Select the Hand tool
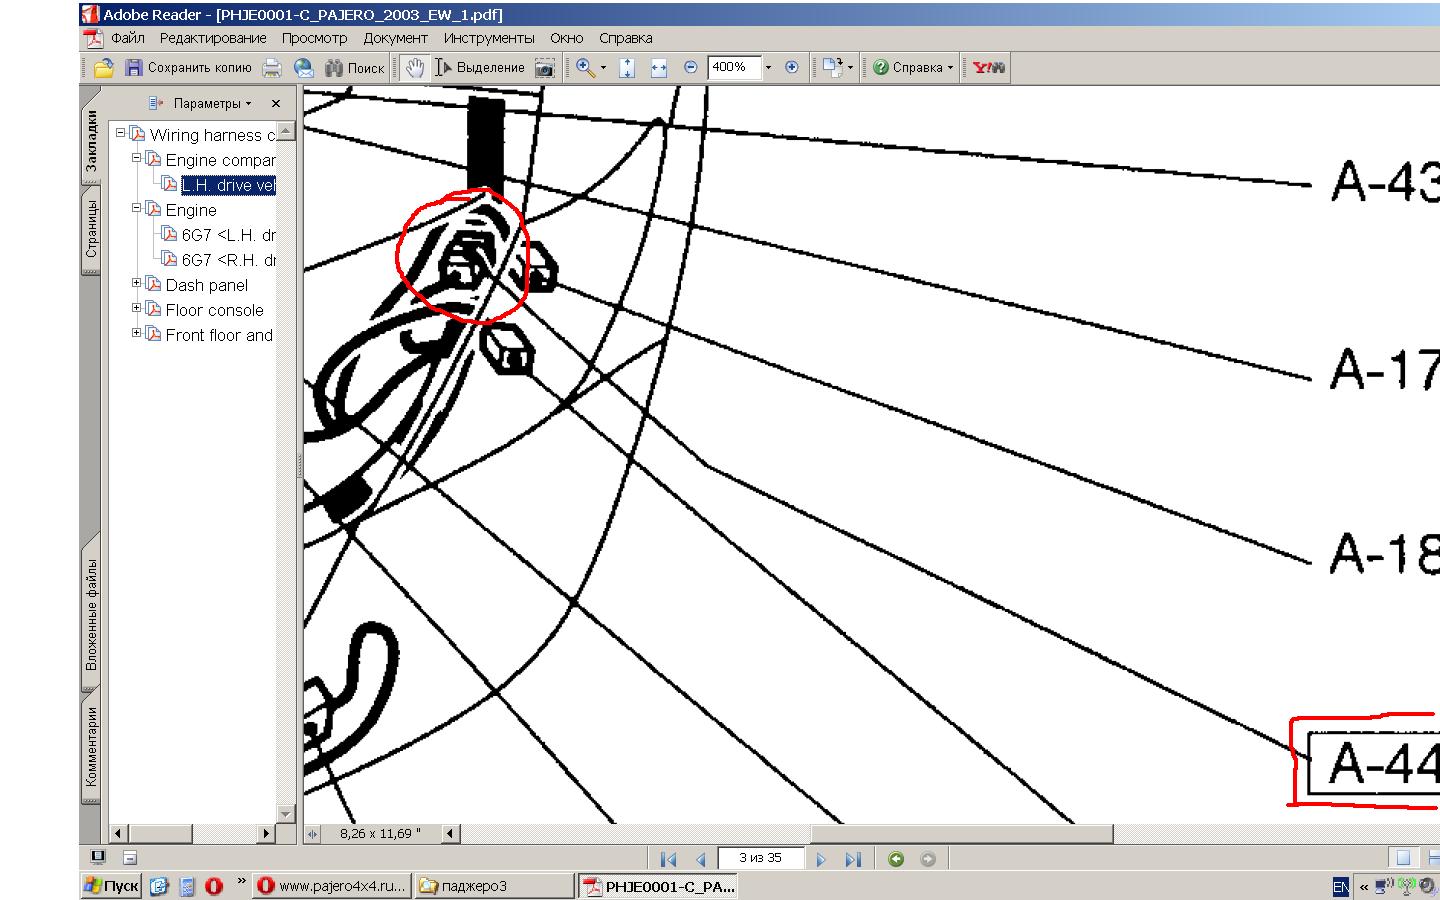 (x=414, y=68)
